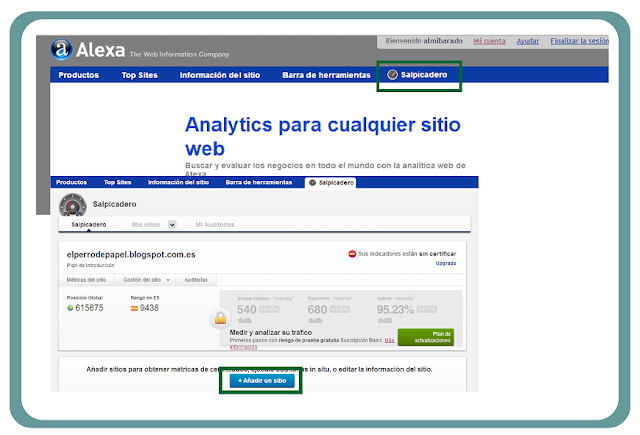Click Spain flag icon beside 9438

click(x=134, y=308)
